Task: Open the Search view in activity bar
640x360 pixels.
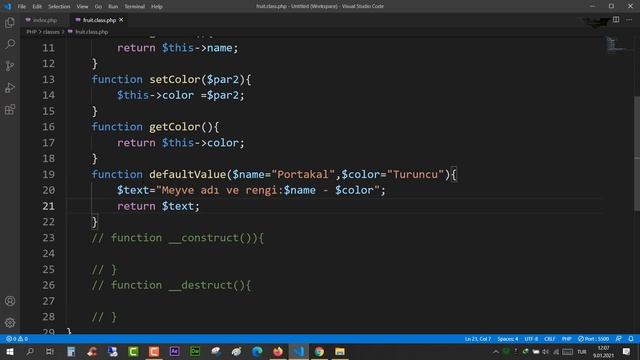Action: (10, 44)
